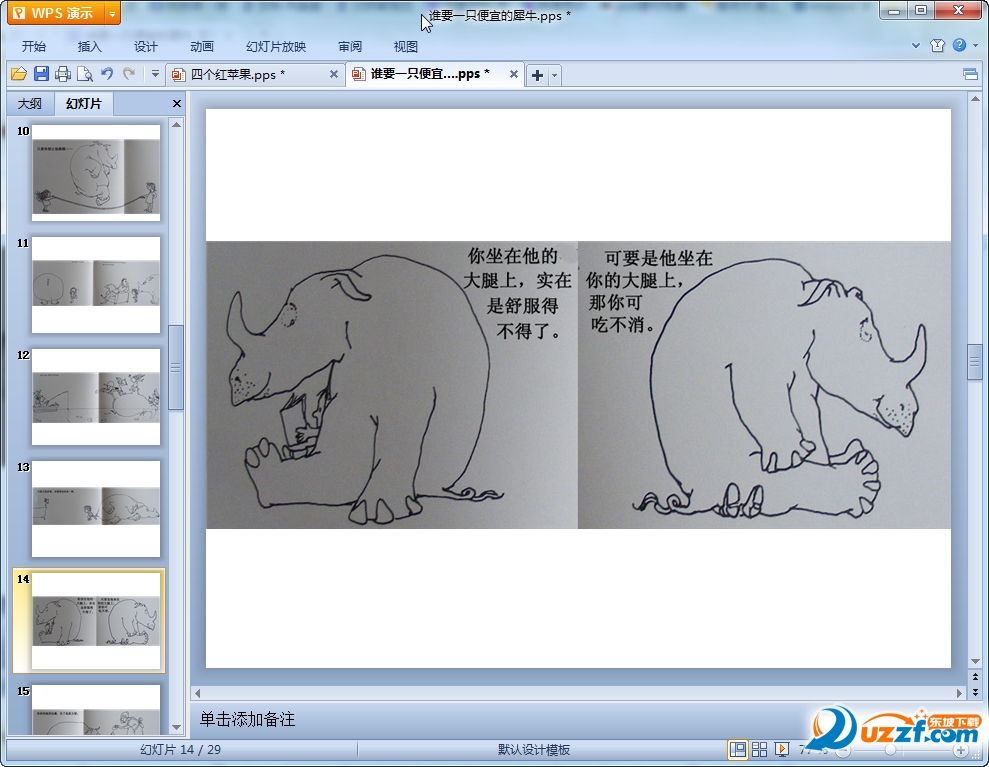Open the 动画 ribbon tab
989x767 pixels.
click(x=202, y=47)
